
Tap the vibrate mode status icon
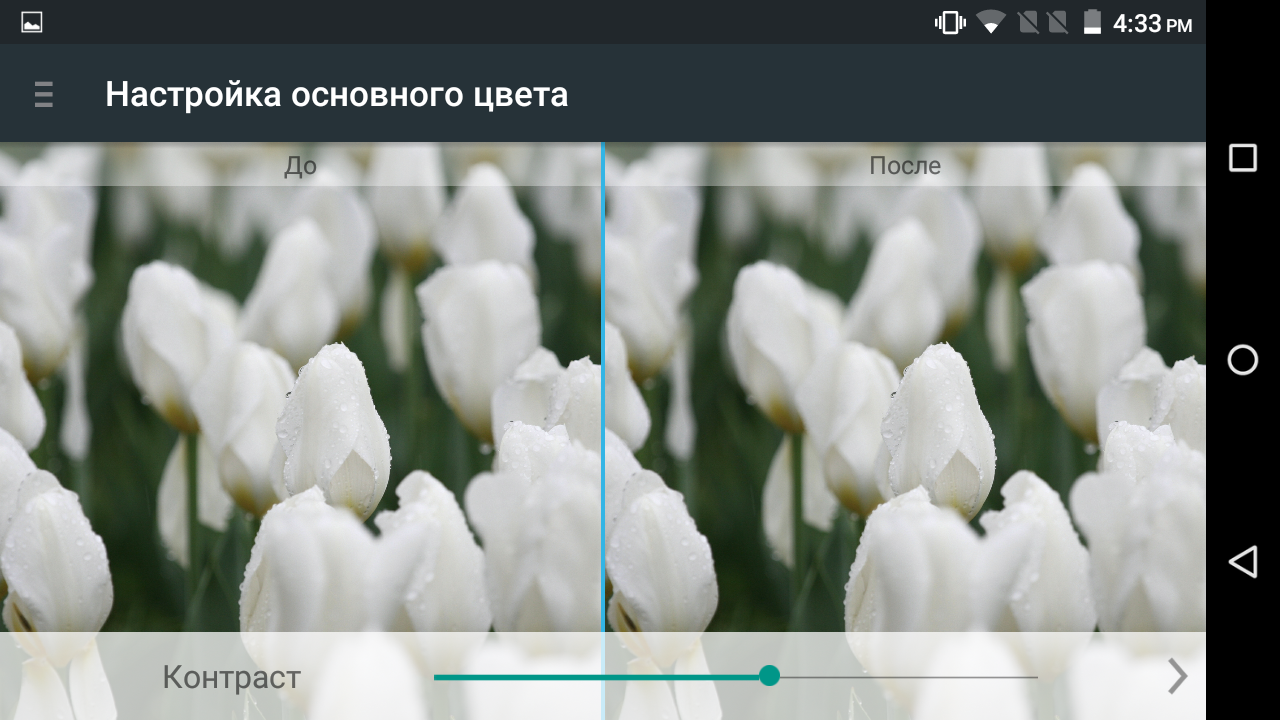tap(950, 22)
